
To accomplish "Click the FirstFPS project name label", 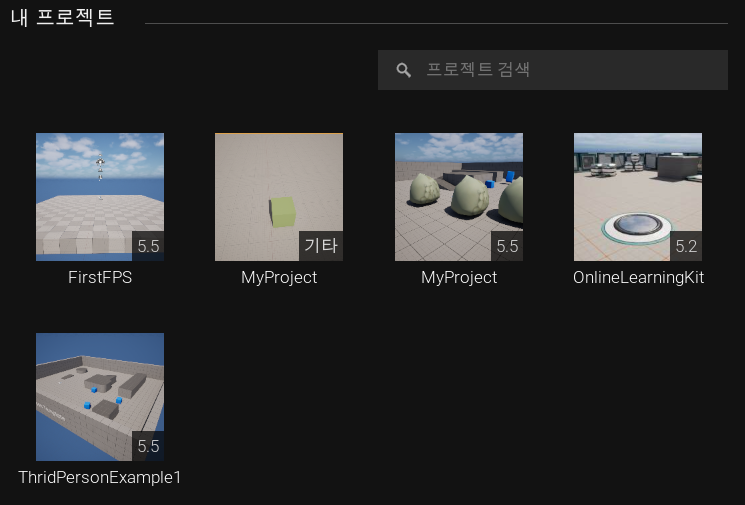I will click(x=100, y=277).
